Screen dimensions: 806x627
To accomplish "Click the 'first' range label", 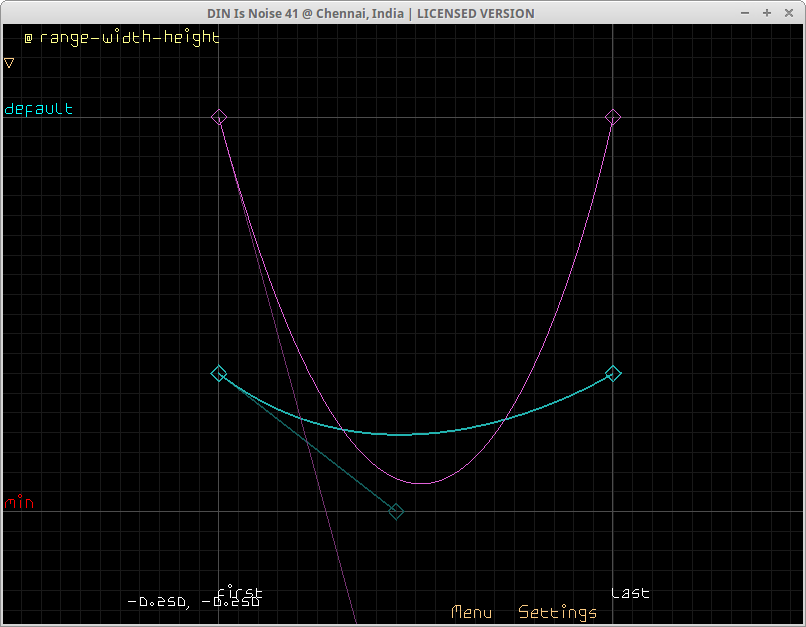I will point(240,592).
